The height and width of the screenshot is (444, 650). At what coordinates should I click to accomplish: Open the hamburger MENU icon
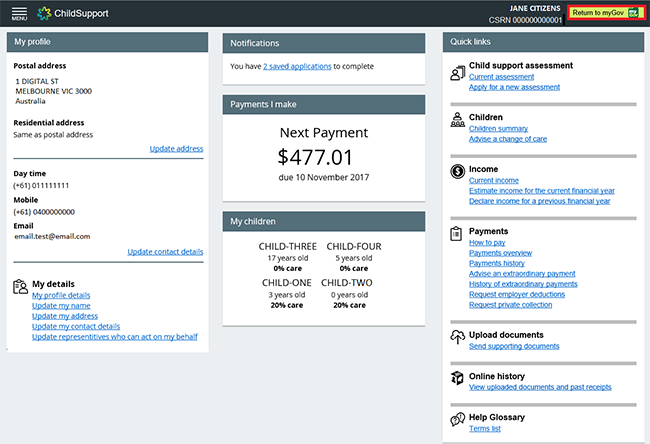pyautogui.click(x=19, y=14)
